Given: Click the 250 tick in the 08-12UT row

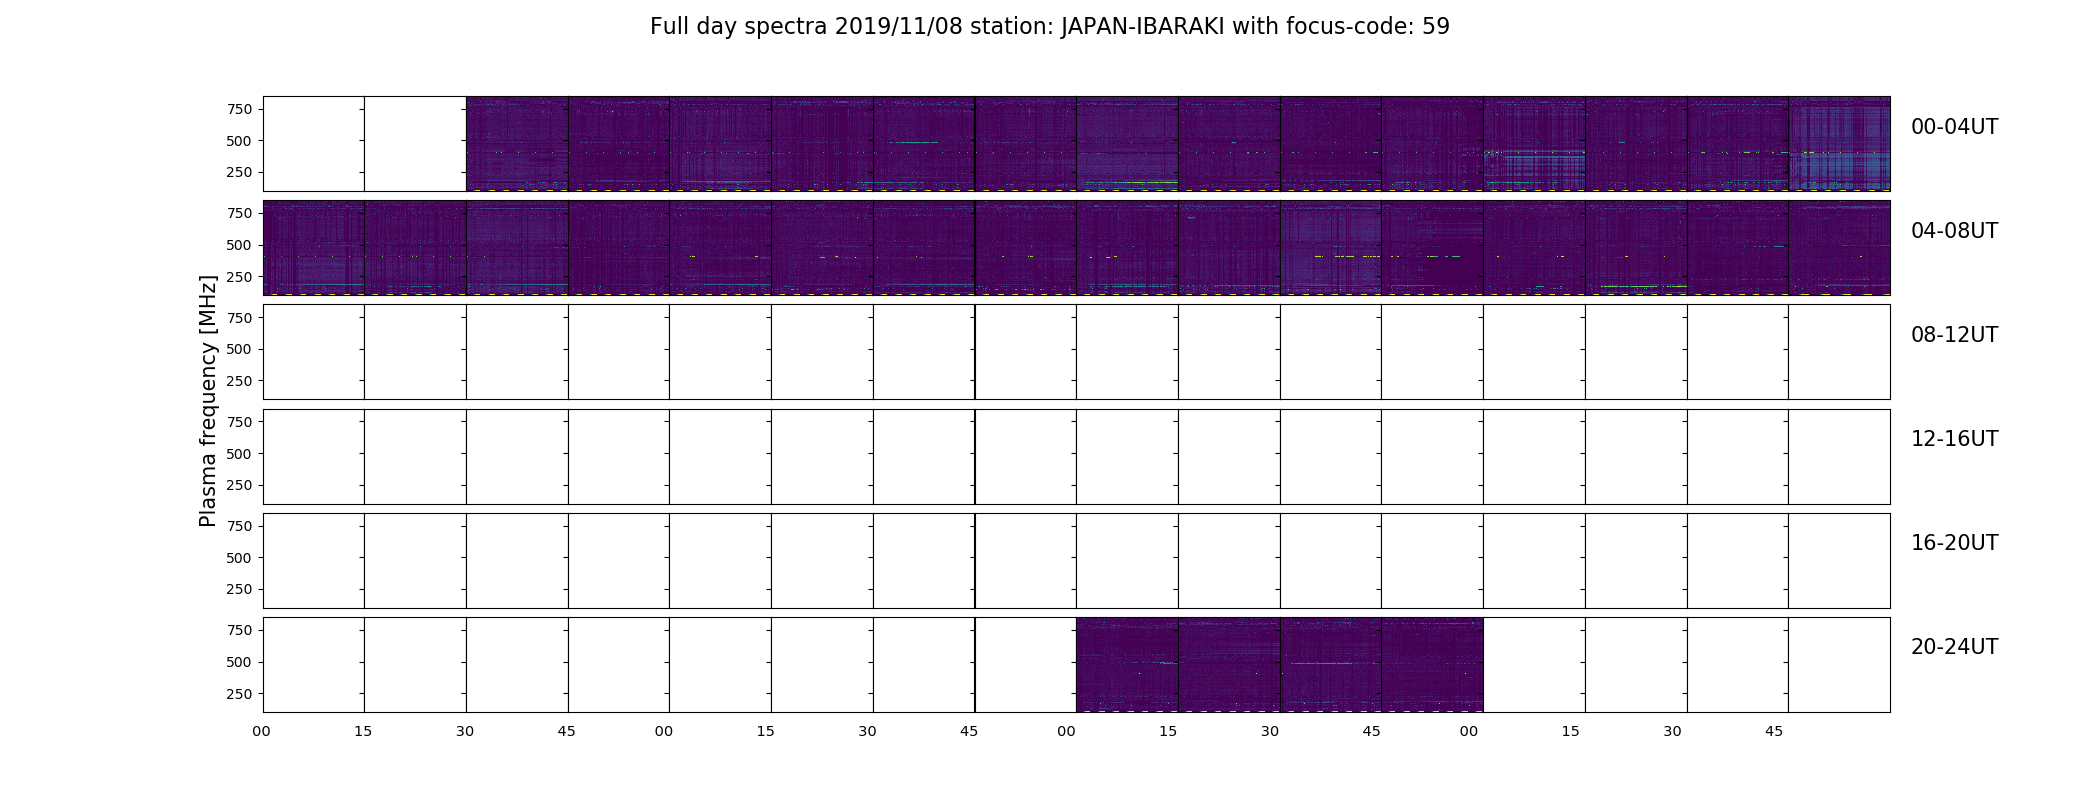Looking at the screenshot, I should [239, 381].
